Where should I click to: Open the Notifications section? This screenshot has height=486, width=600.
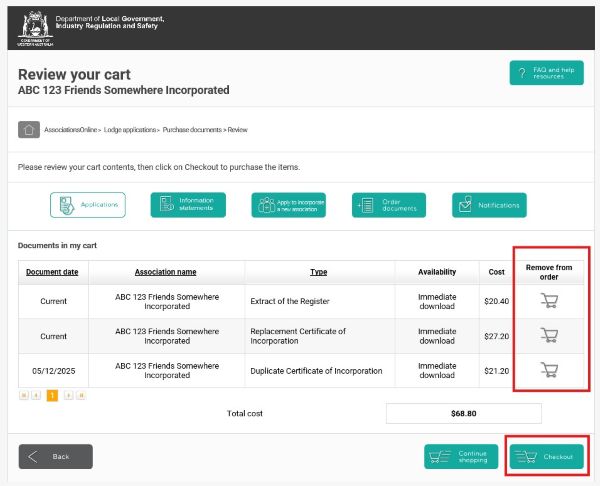click(x=489, y=205)
